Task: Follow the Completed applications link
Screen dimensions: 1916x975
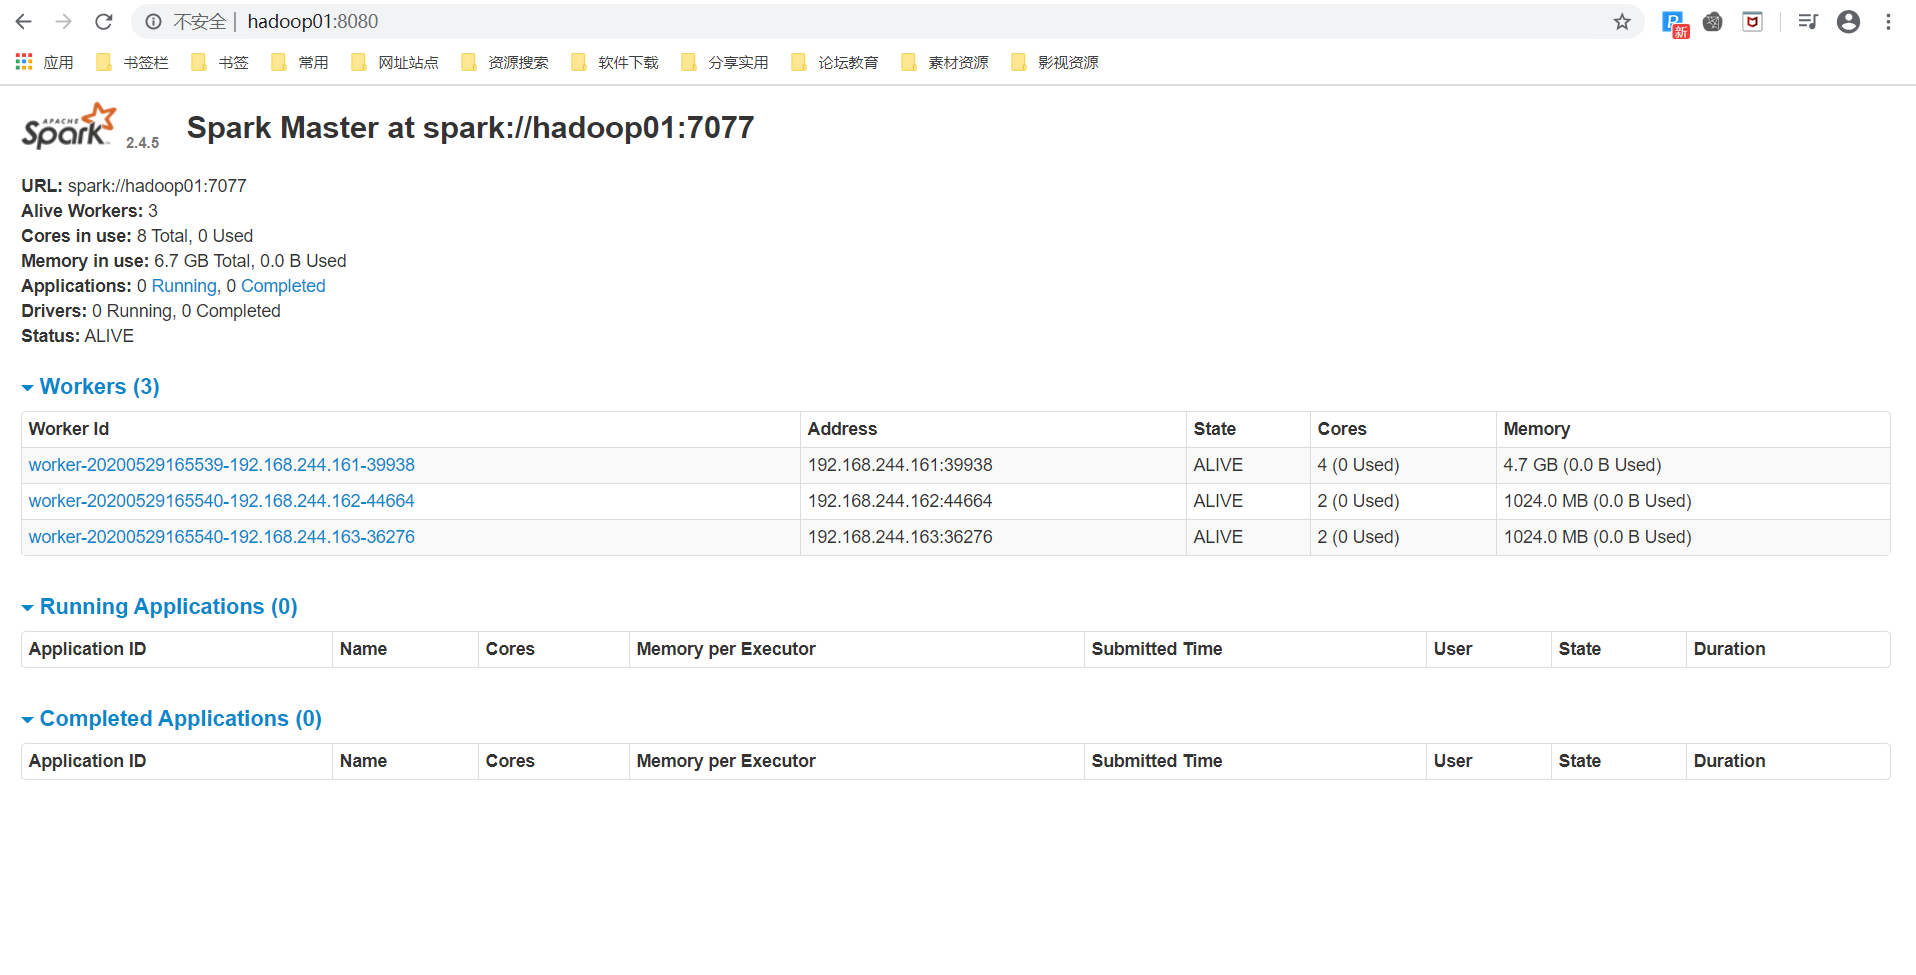Action: [283, 286]
